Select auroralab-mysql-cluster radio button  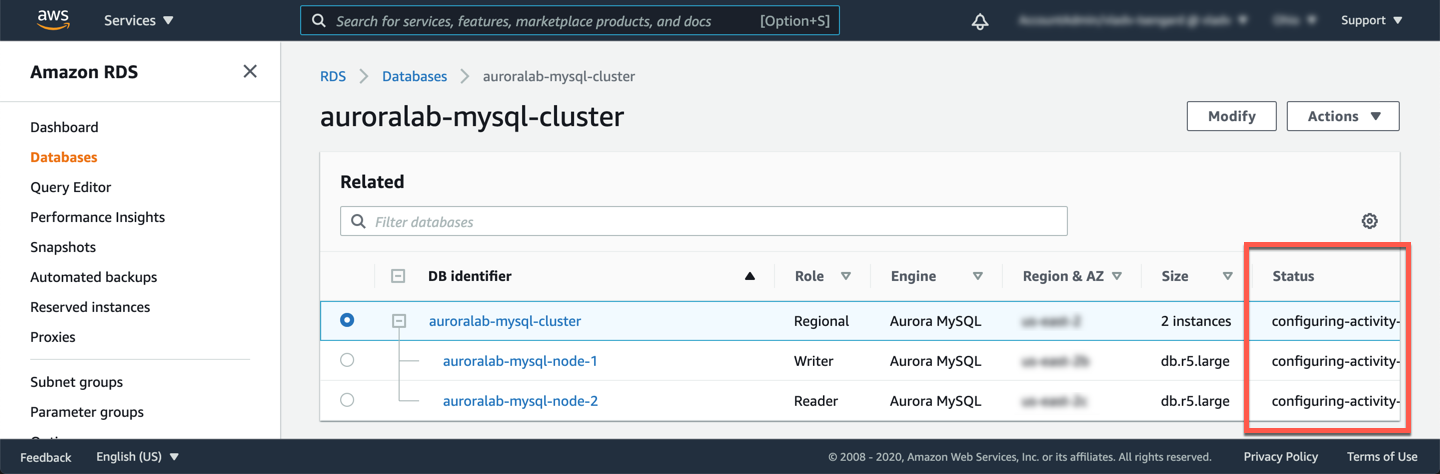347,320
